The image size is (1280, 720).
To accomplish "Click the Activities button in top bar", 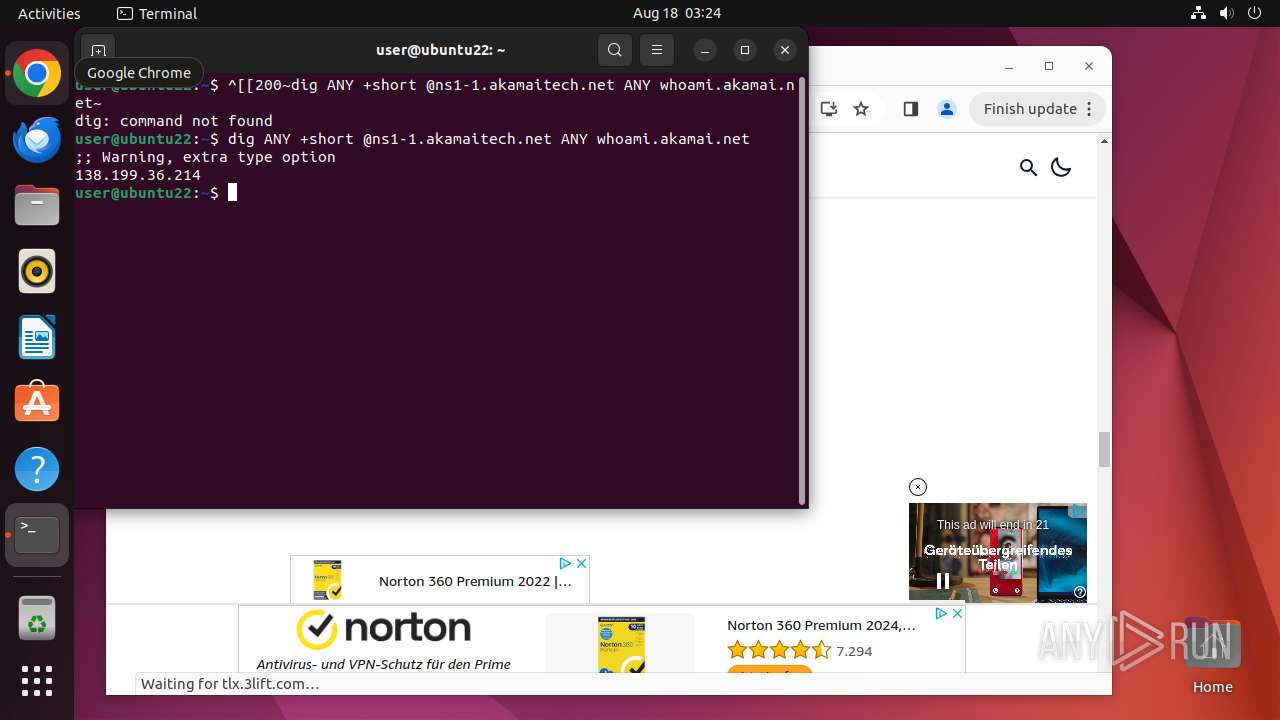I will point(49,13).
